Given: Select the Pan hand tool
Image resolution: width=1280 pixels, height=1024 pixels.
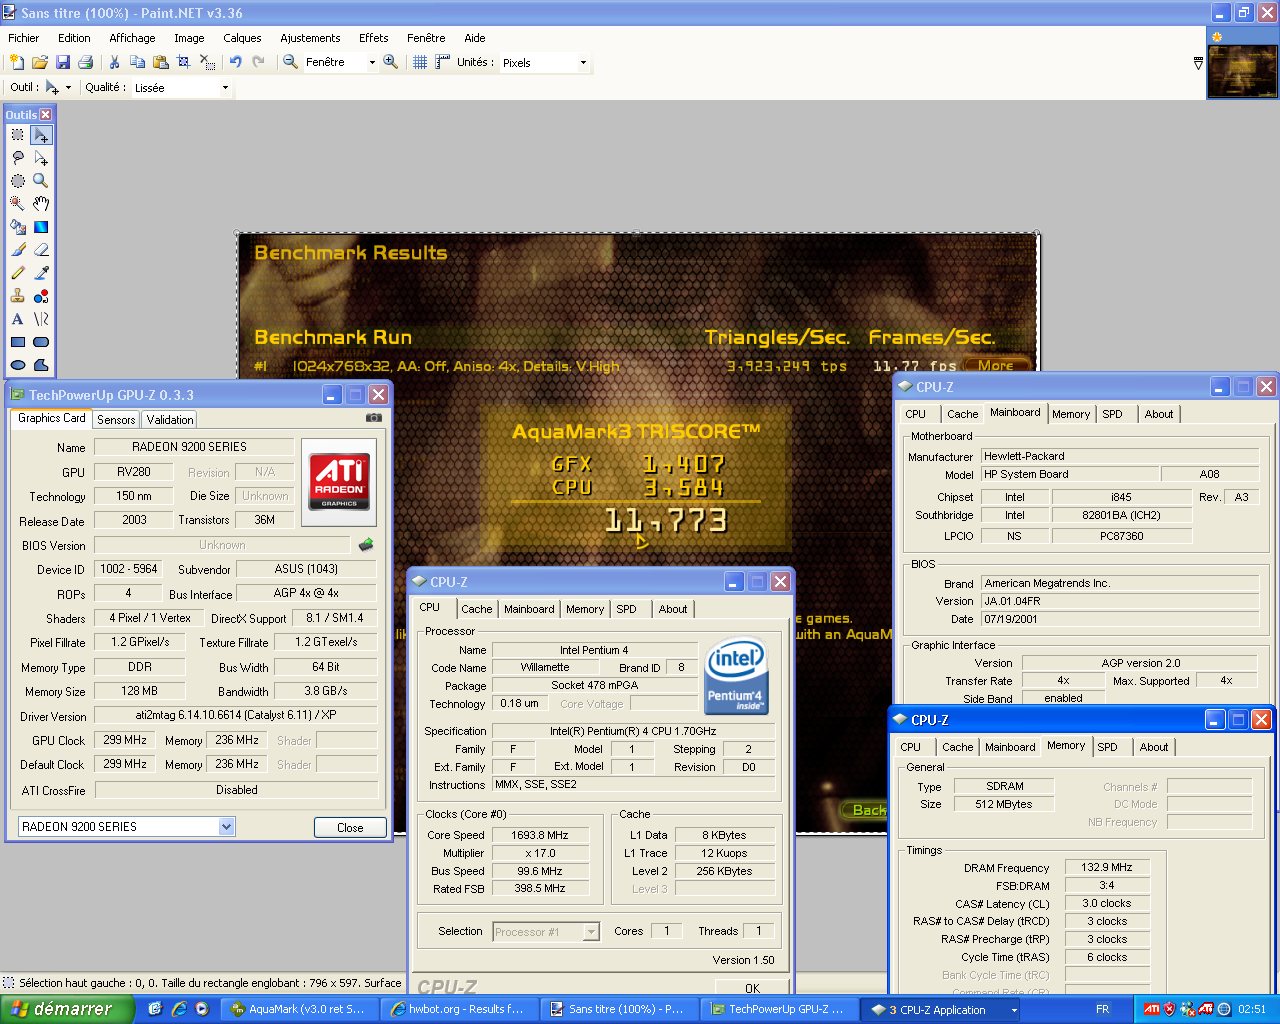Looking at the screenshot, I should pos(41,204).
